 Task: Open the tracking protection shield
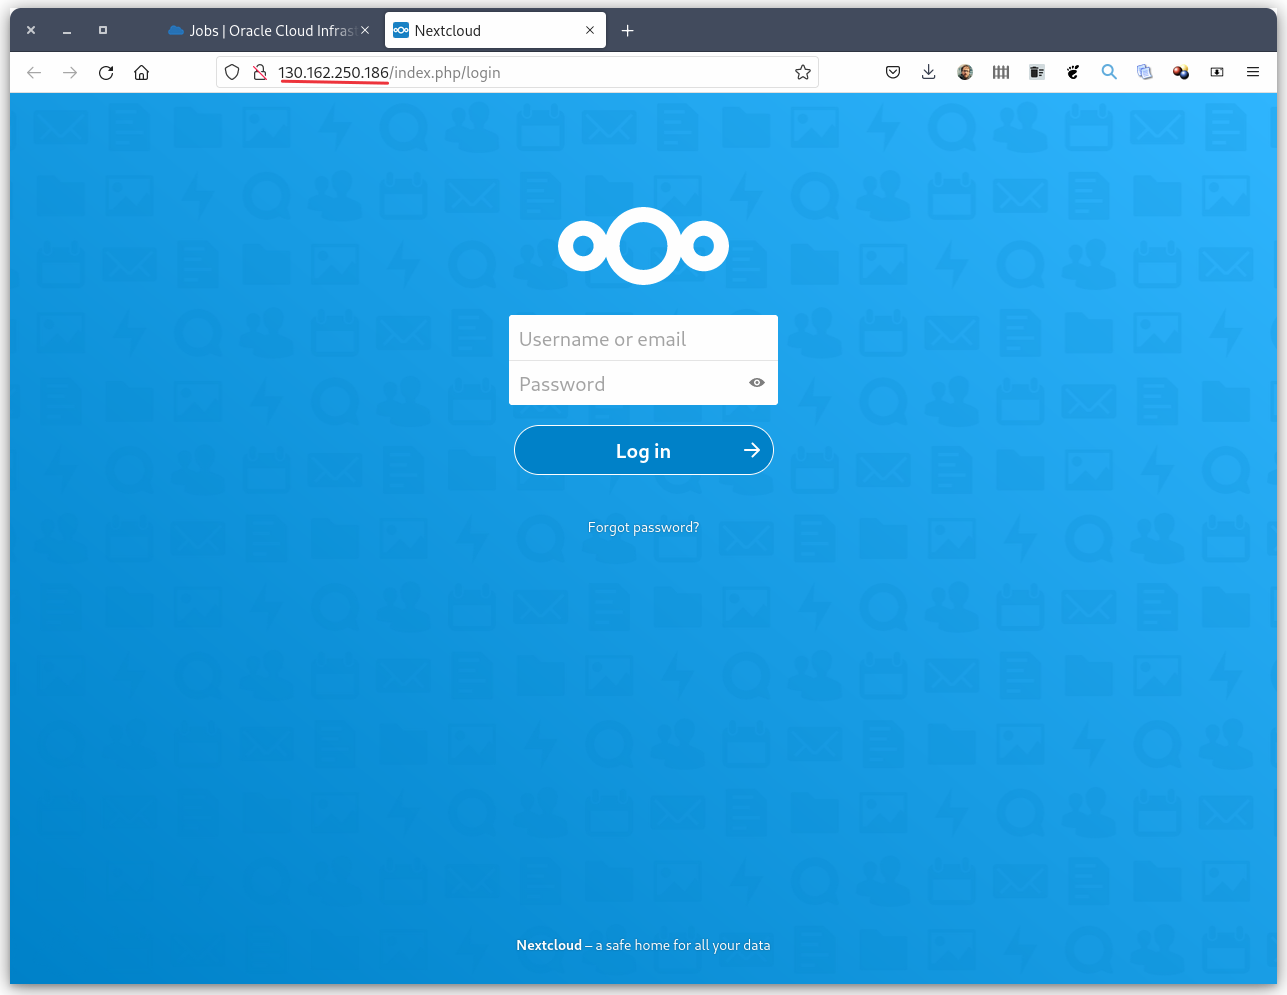click(232, 72)
